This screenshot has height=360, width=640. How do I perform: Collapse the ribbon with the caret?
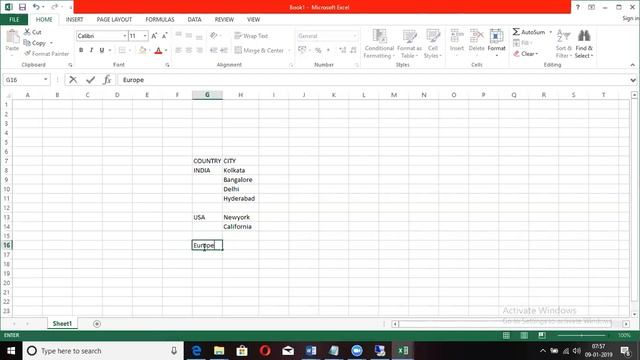click(633, 65)
